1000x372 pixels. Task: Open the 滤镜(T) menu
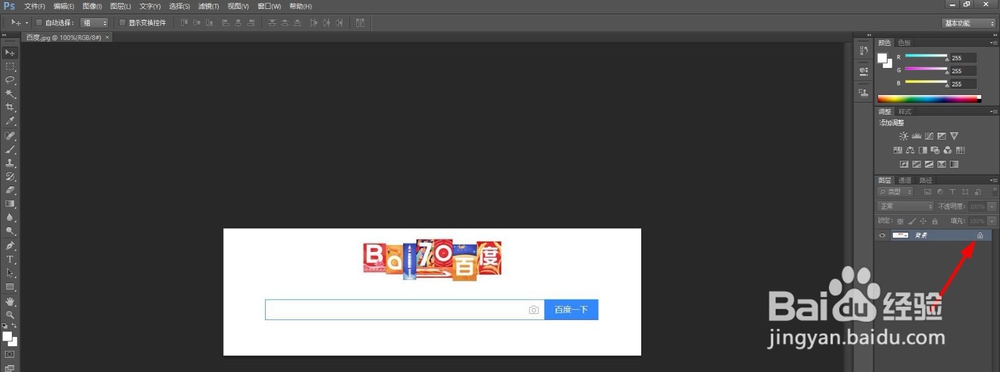point(209,6)
